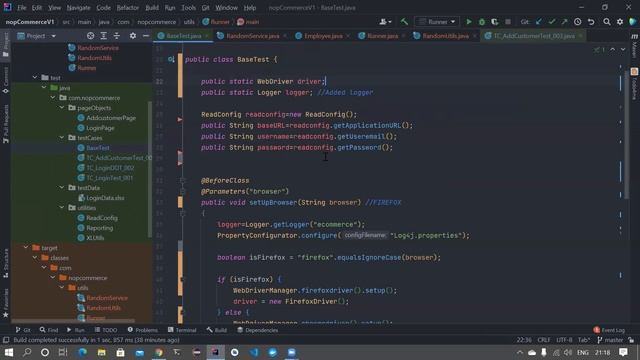Rollback changes with the undo arrow icon
Screen dimensions: 640x360
click(591, 22)
